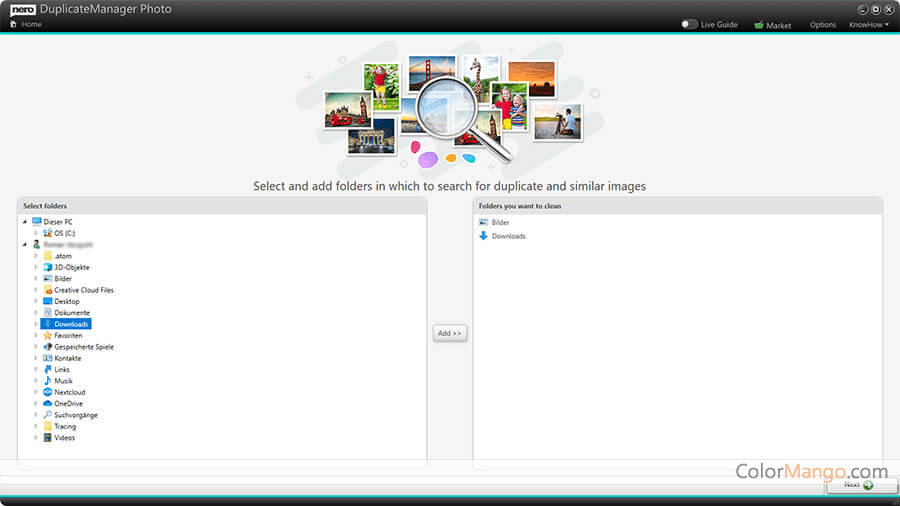900x506 pixels.
Task: Open the Market shop basket icon
Action: click(759, 25)
